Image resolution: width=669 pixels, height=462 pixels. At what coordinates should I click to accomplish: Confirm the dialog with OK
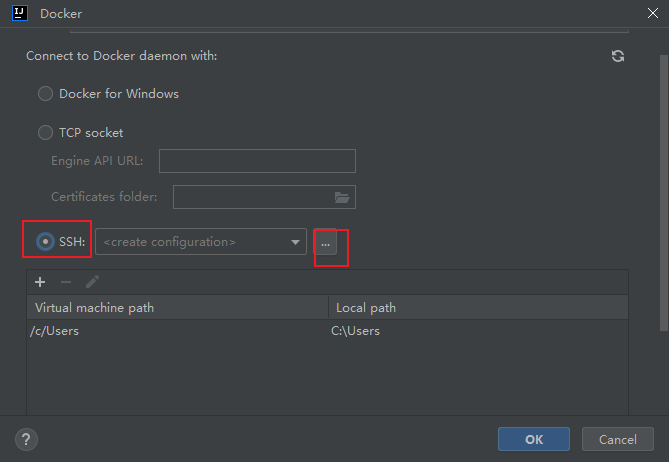coord(534,439)
